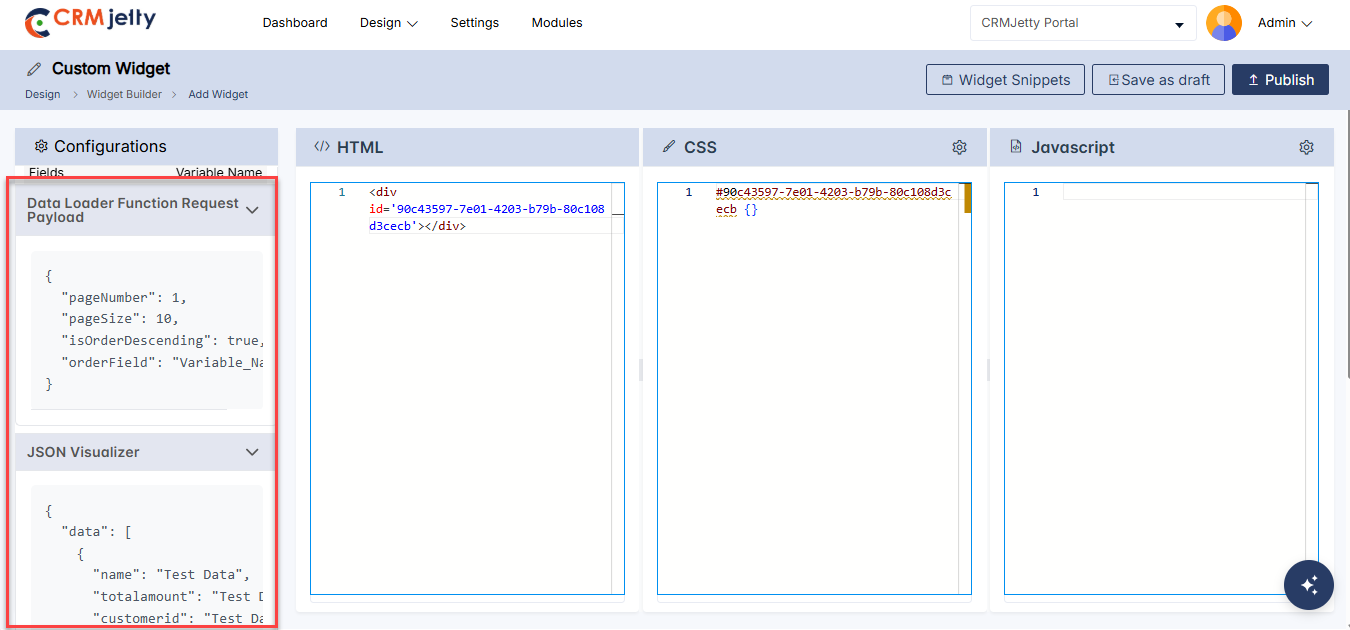1350x630 pixels.
Task: Click the Admin user avatar
Action: pos(1223,23)
